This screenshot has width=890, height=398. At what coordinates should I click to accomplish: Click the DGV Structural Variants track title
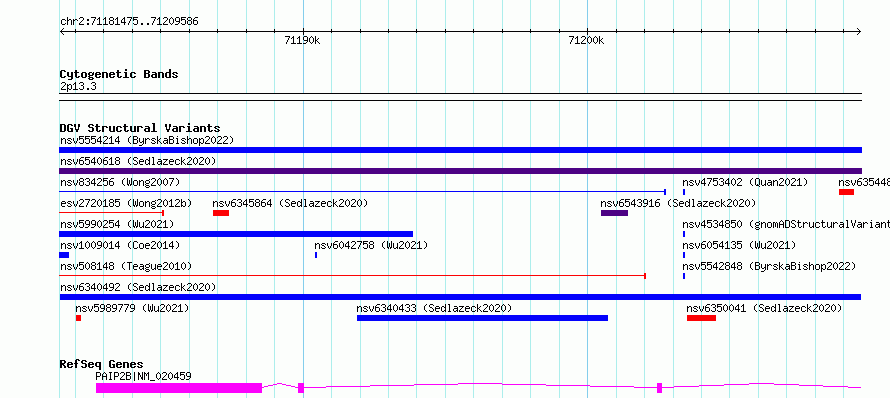(140, 128)
